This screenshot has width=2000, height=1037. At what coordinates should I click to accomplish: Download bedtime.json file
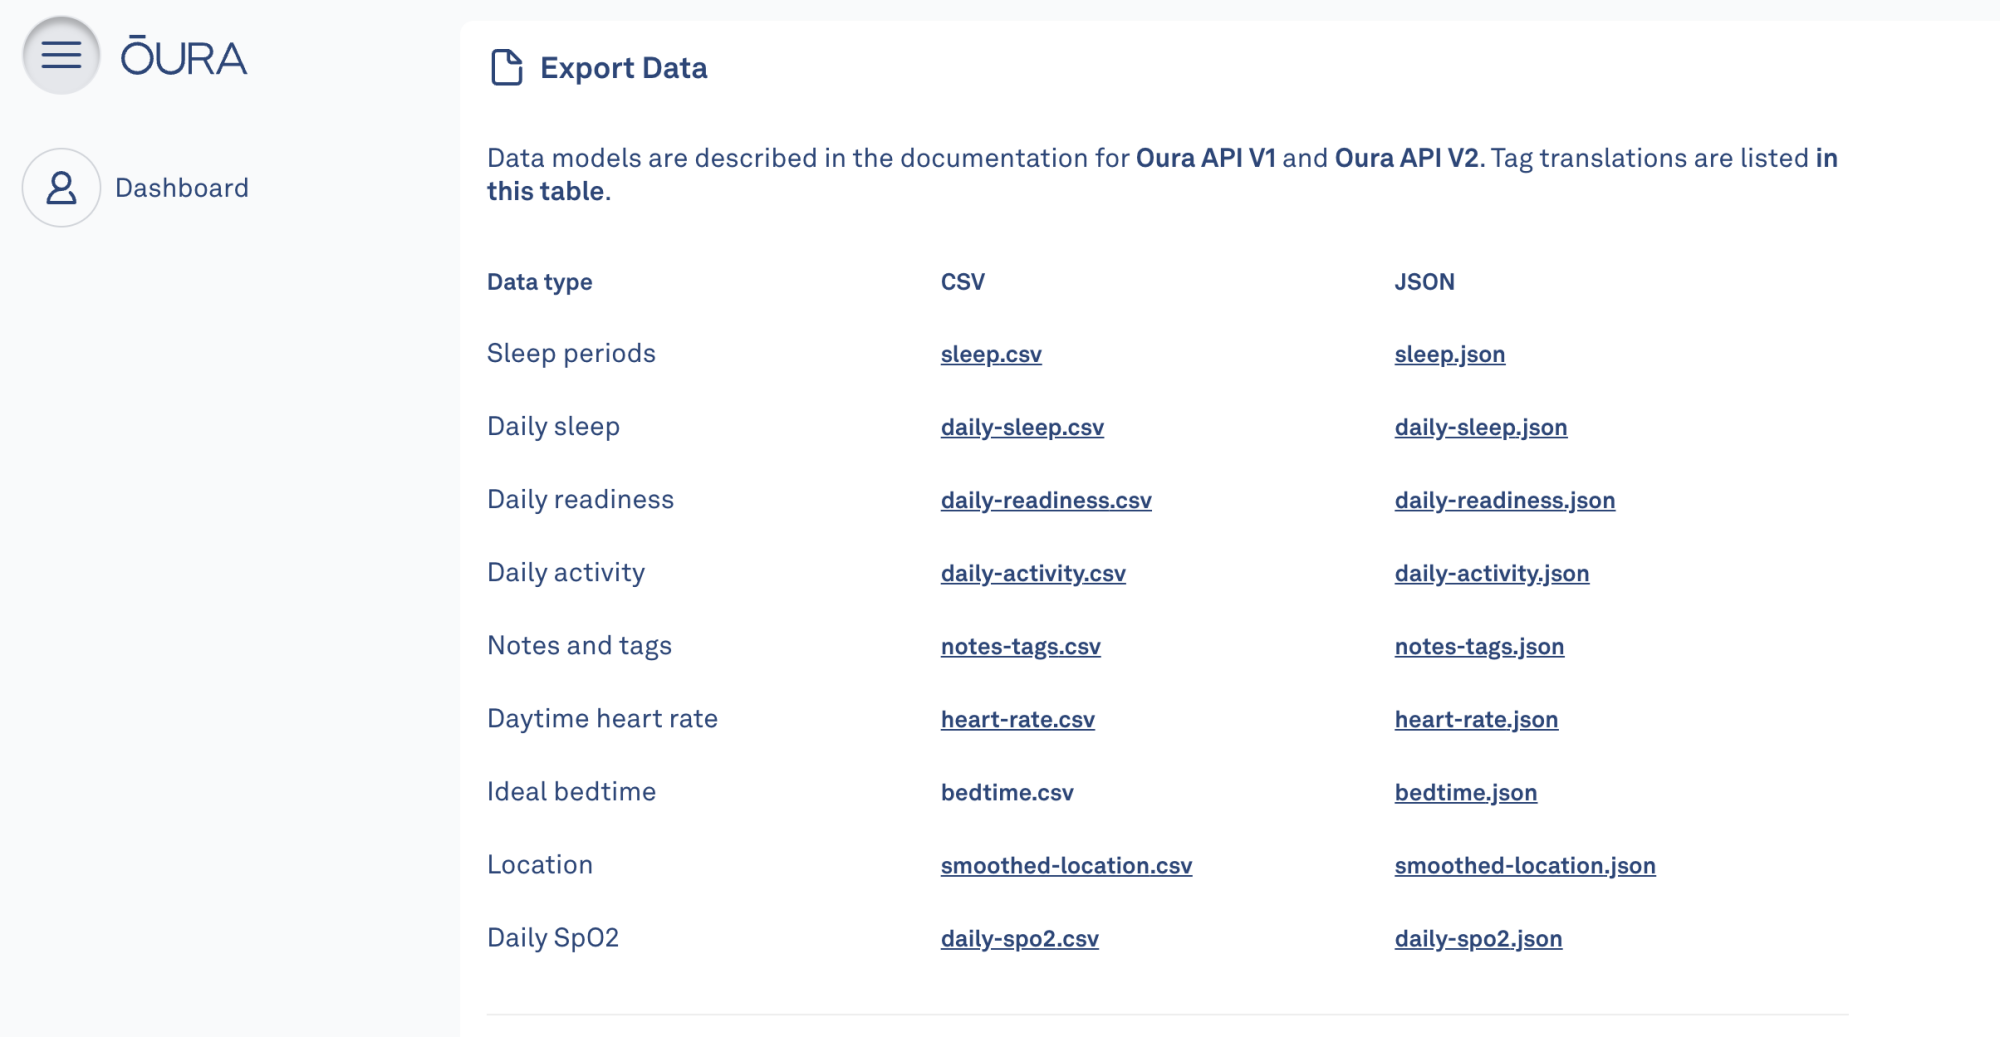pyautogui.click(x=1466, y=792)
